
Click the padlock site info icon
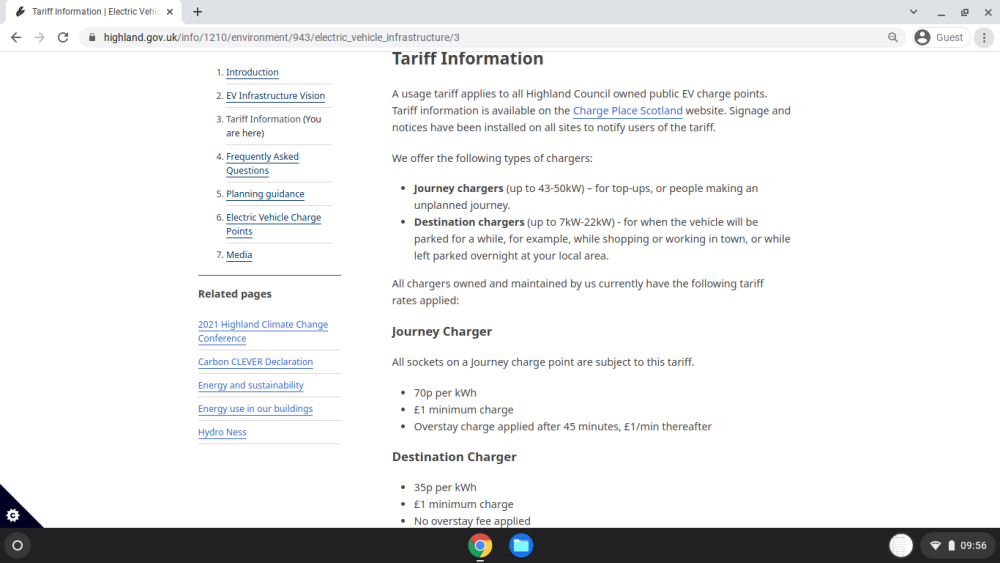click(92, 38)
